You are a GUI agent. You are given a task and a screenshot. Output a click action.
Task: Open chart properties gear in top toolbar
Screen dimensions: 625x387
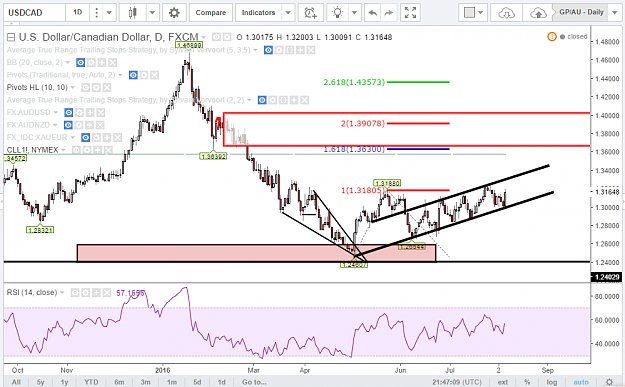tap(174, 13)
